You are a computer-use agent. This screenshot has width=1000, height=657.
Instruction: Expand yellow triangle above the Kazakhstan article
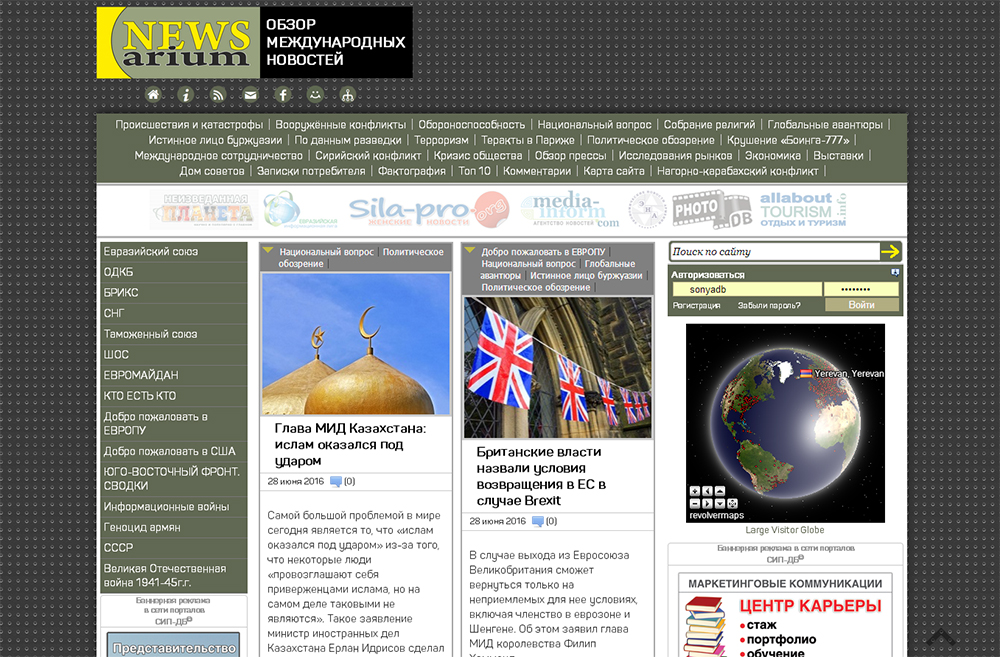coord(268,251)
